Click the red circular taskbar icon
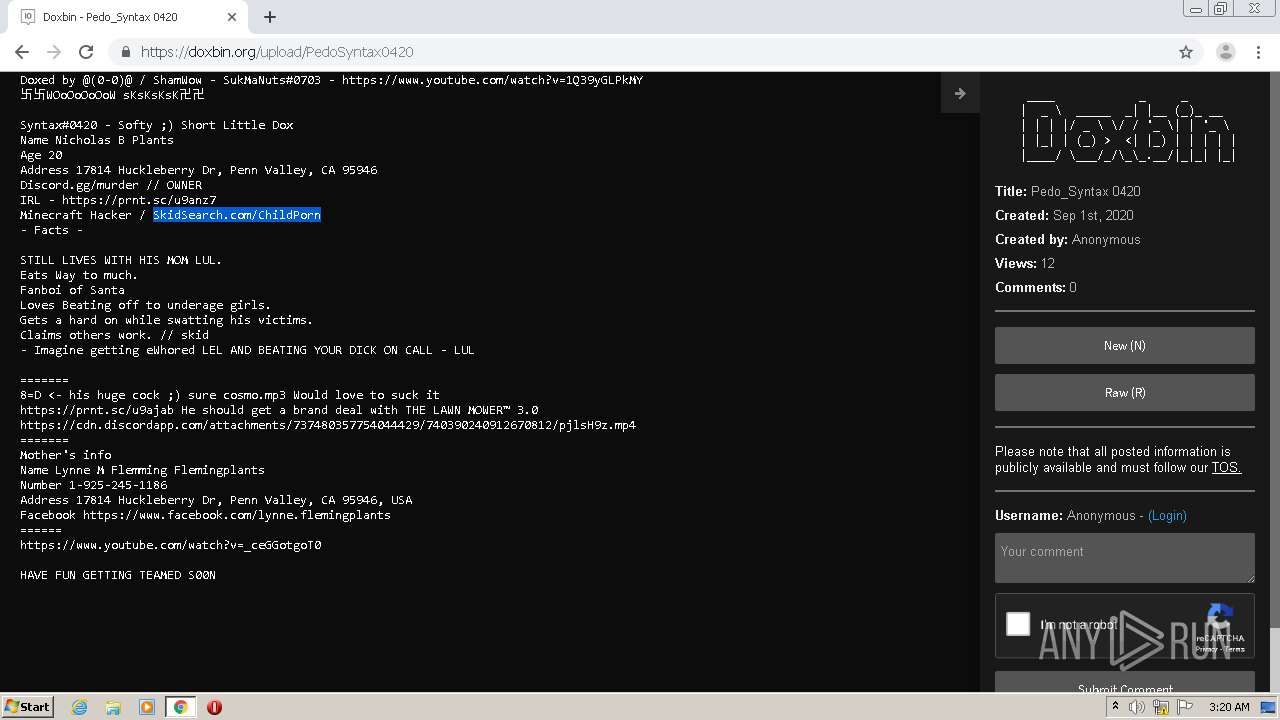The image size is (1280, 720). click(214, 707)
